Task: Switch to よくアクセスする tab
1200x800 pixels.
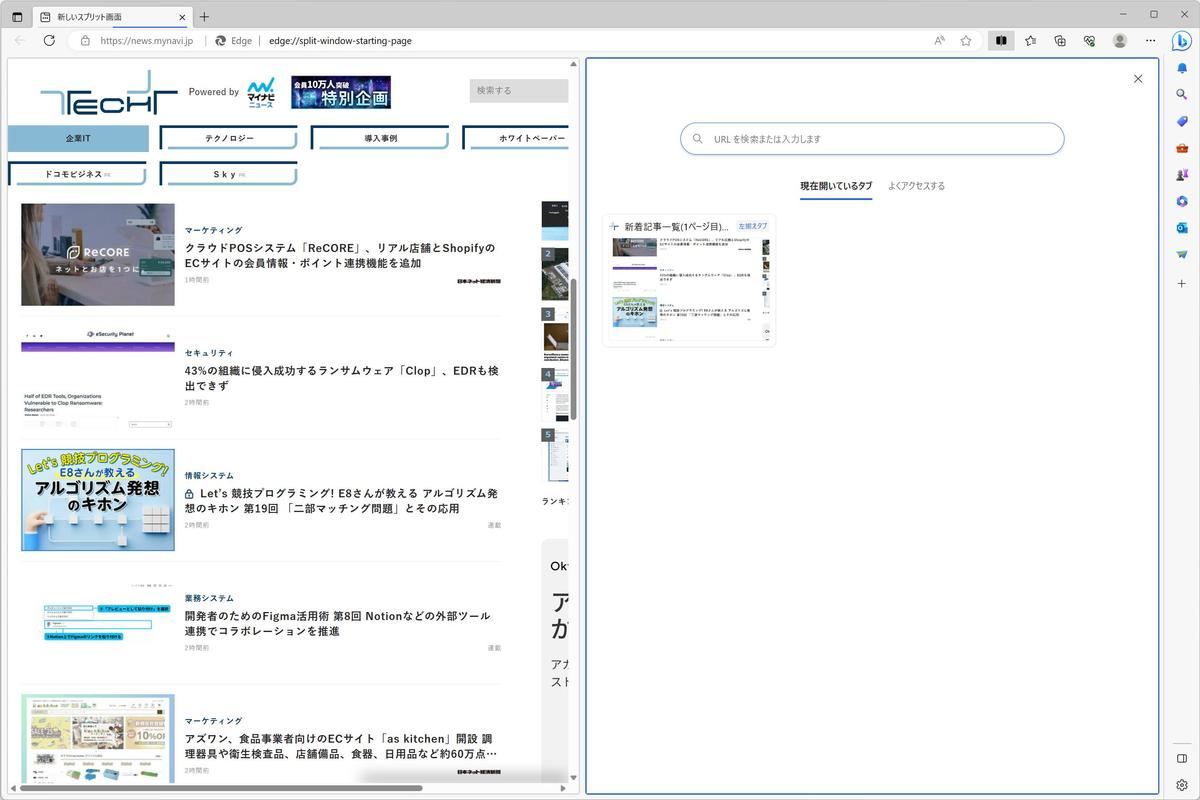Action: (x=916, y=186)
